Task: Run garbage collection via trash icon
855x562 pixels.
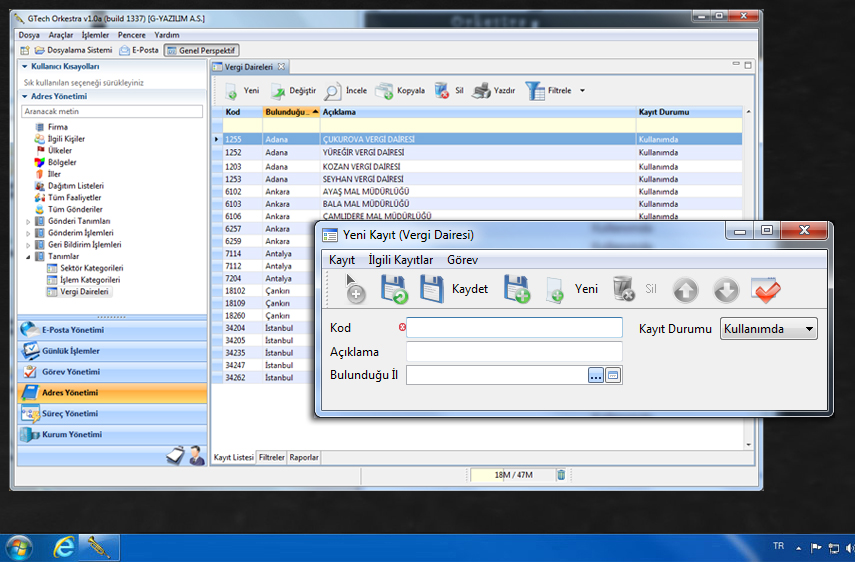Action: click(x=561, y=475)
